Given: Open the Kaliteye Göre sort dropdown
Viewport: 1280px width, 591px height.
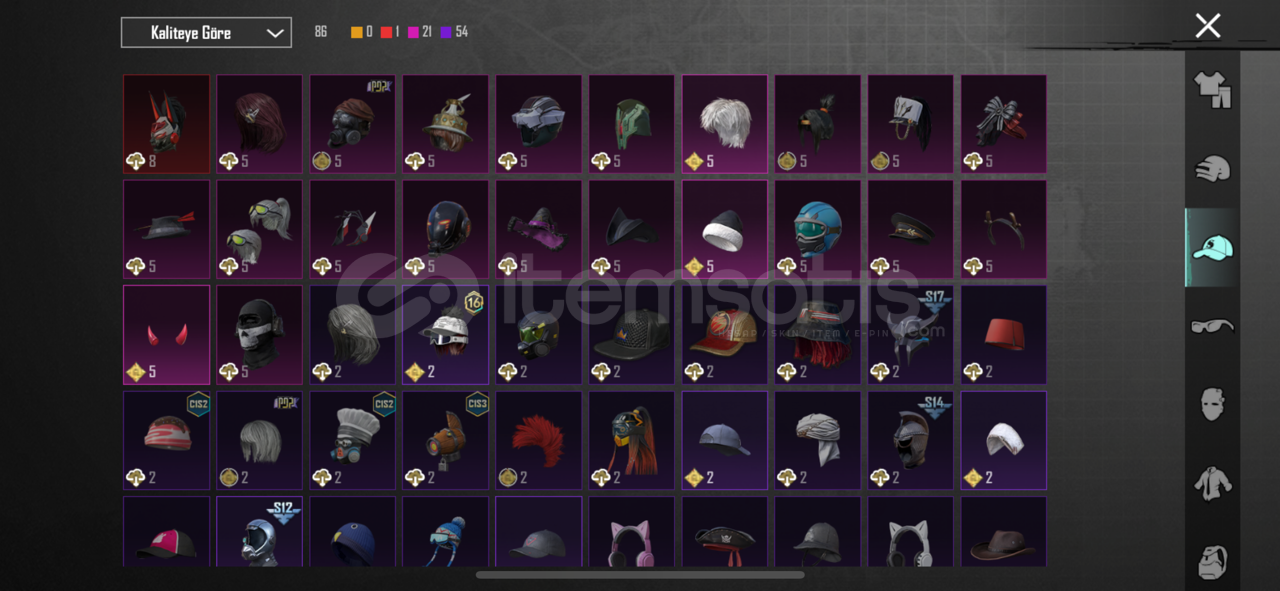Looking at the screenshot, I should [206, 33].
